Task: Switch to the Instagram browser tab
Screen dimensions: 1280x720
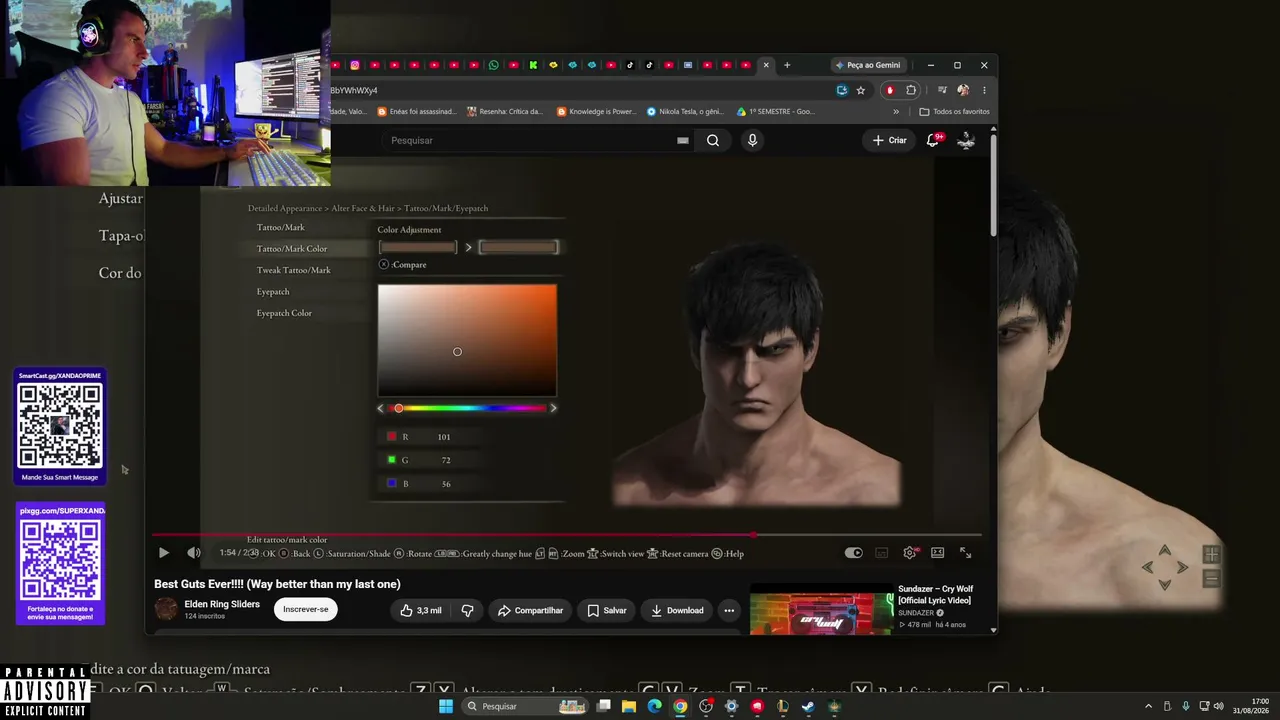Action: click(x=354, y=65)
